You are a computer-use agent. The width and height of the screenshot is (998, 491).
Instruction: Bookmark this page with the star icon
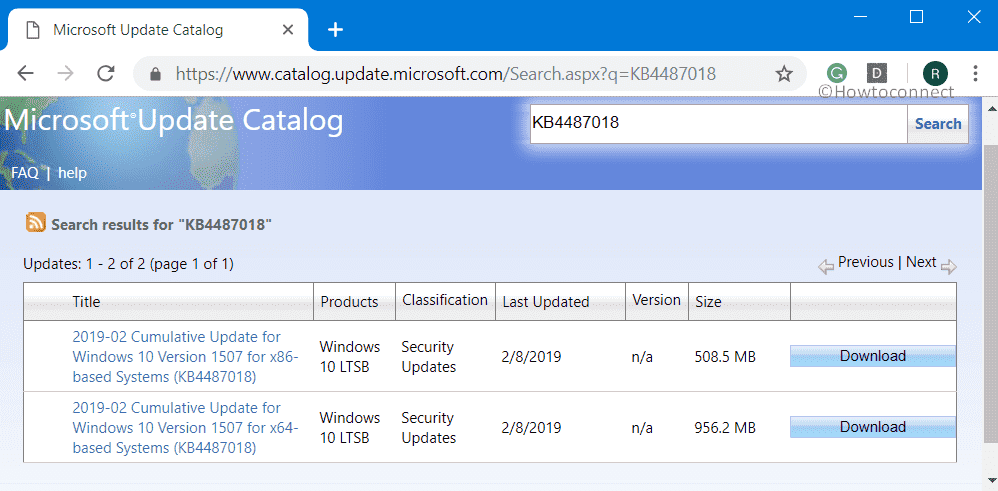coord(784,75)
